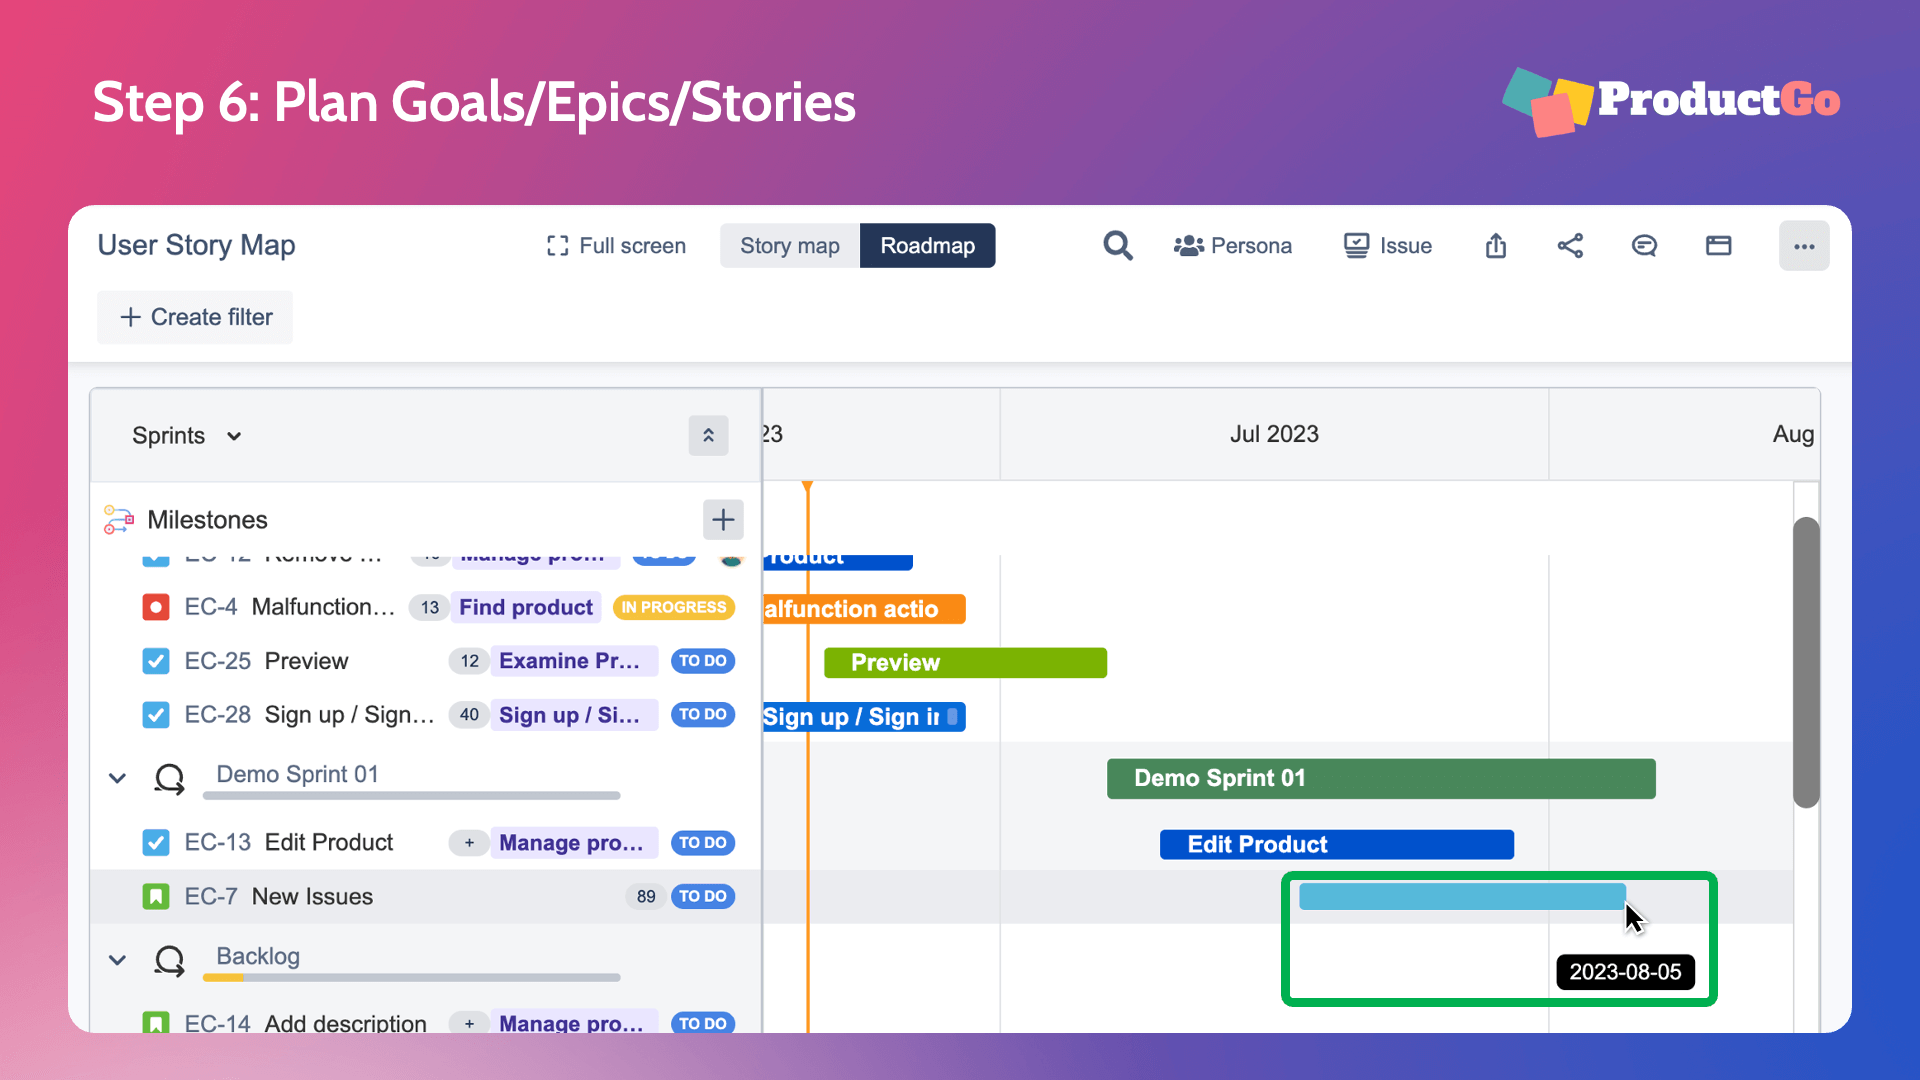Click the Backlog progress bar
Image resolution: width=1920 pixels, height=1080 pixels.
[411, 978]
